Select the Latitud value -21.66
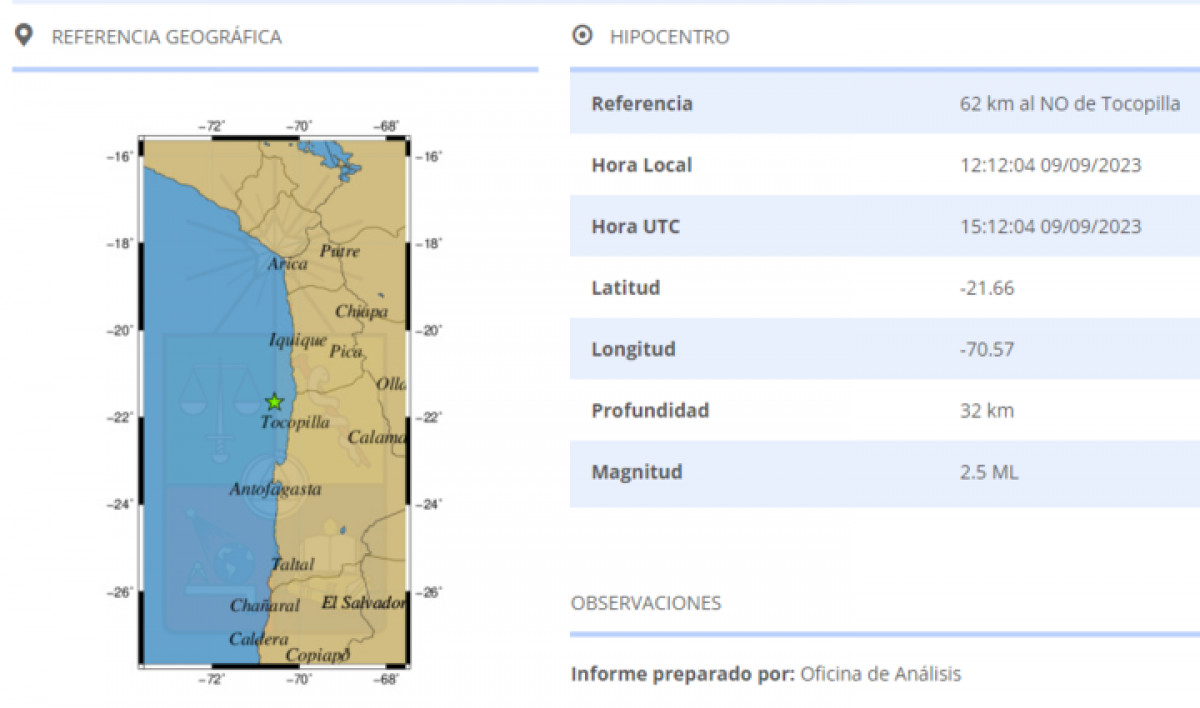Viewport: 1200px width, 708px height. (x=986, y=288)
